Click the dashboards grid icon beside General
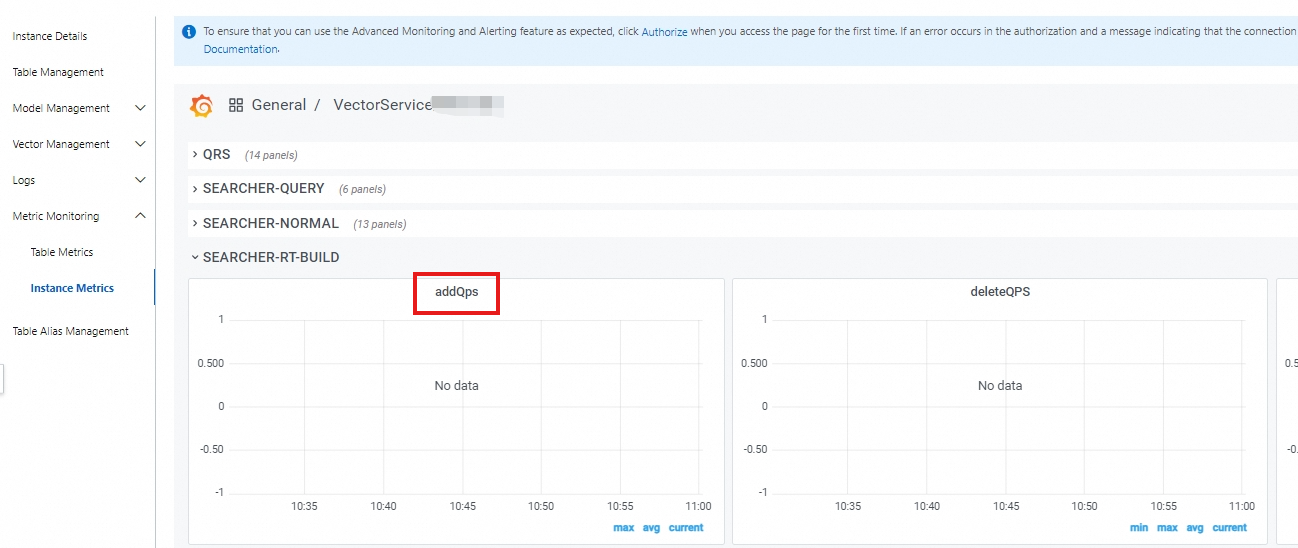1298x548 pixels. pos(236,105)
